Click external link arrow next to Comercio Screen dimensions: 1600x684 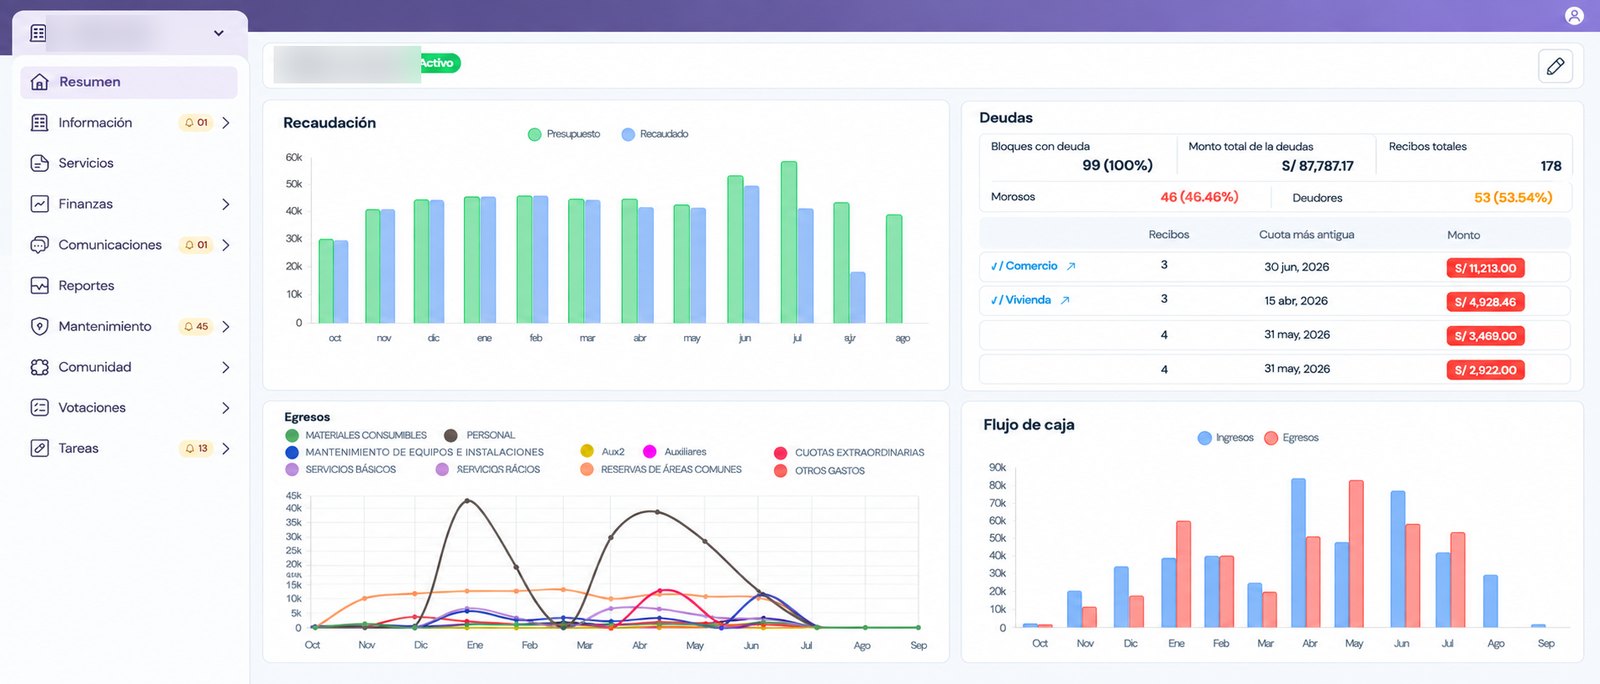(x=1071, y=266)
